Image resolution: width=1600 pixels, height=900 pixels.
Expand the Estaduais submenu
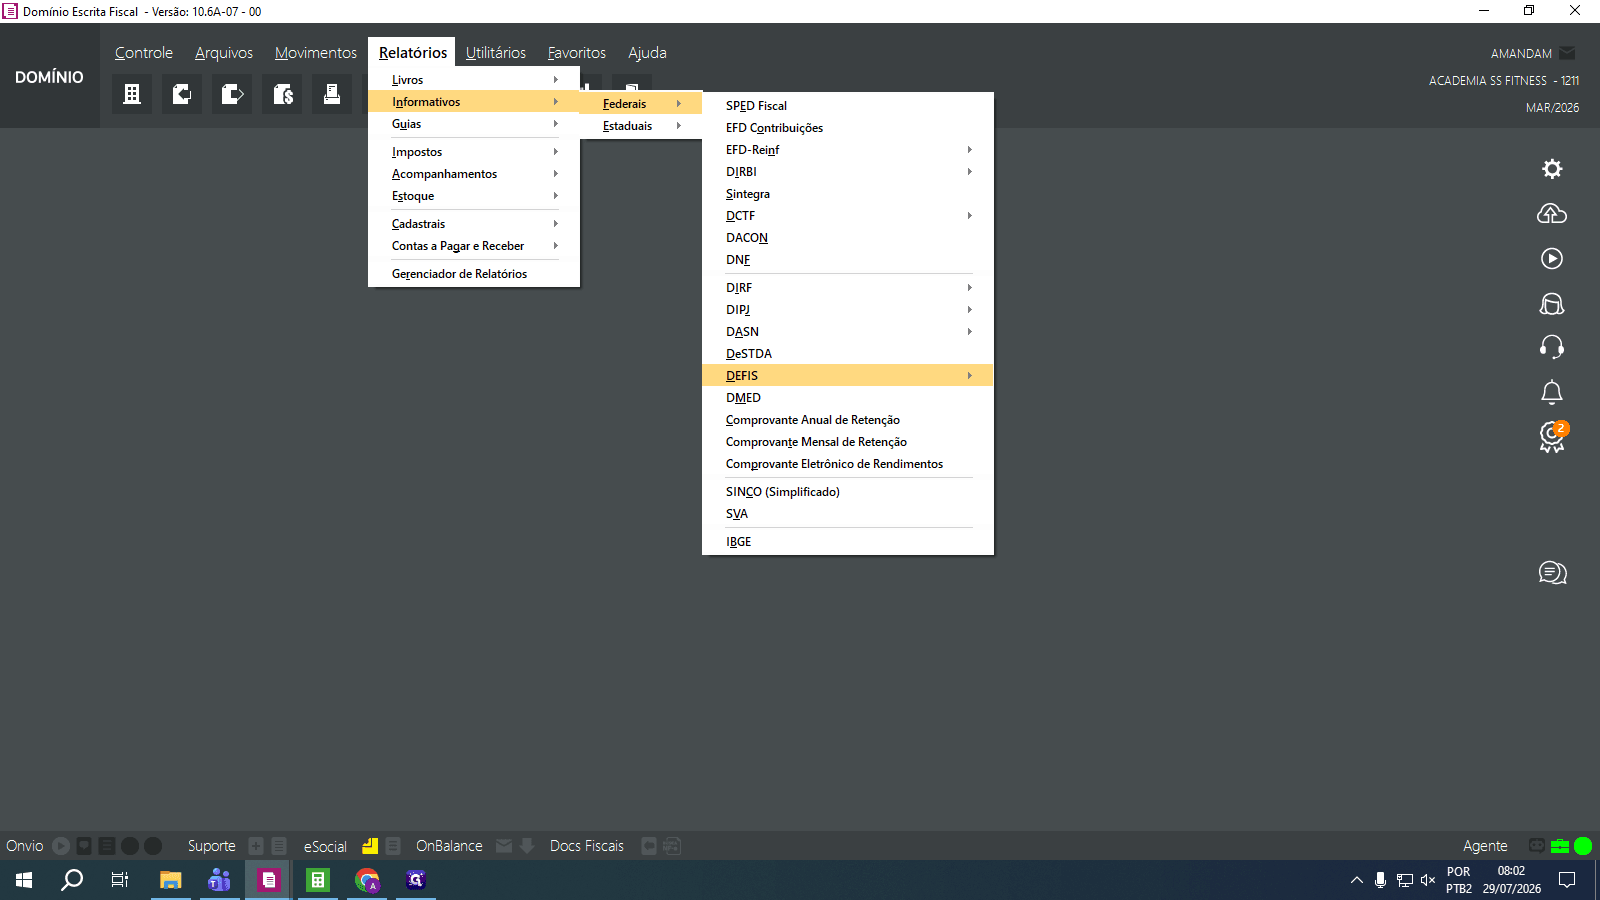pos(641,126)
